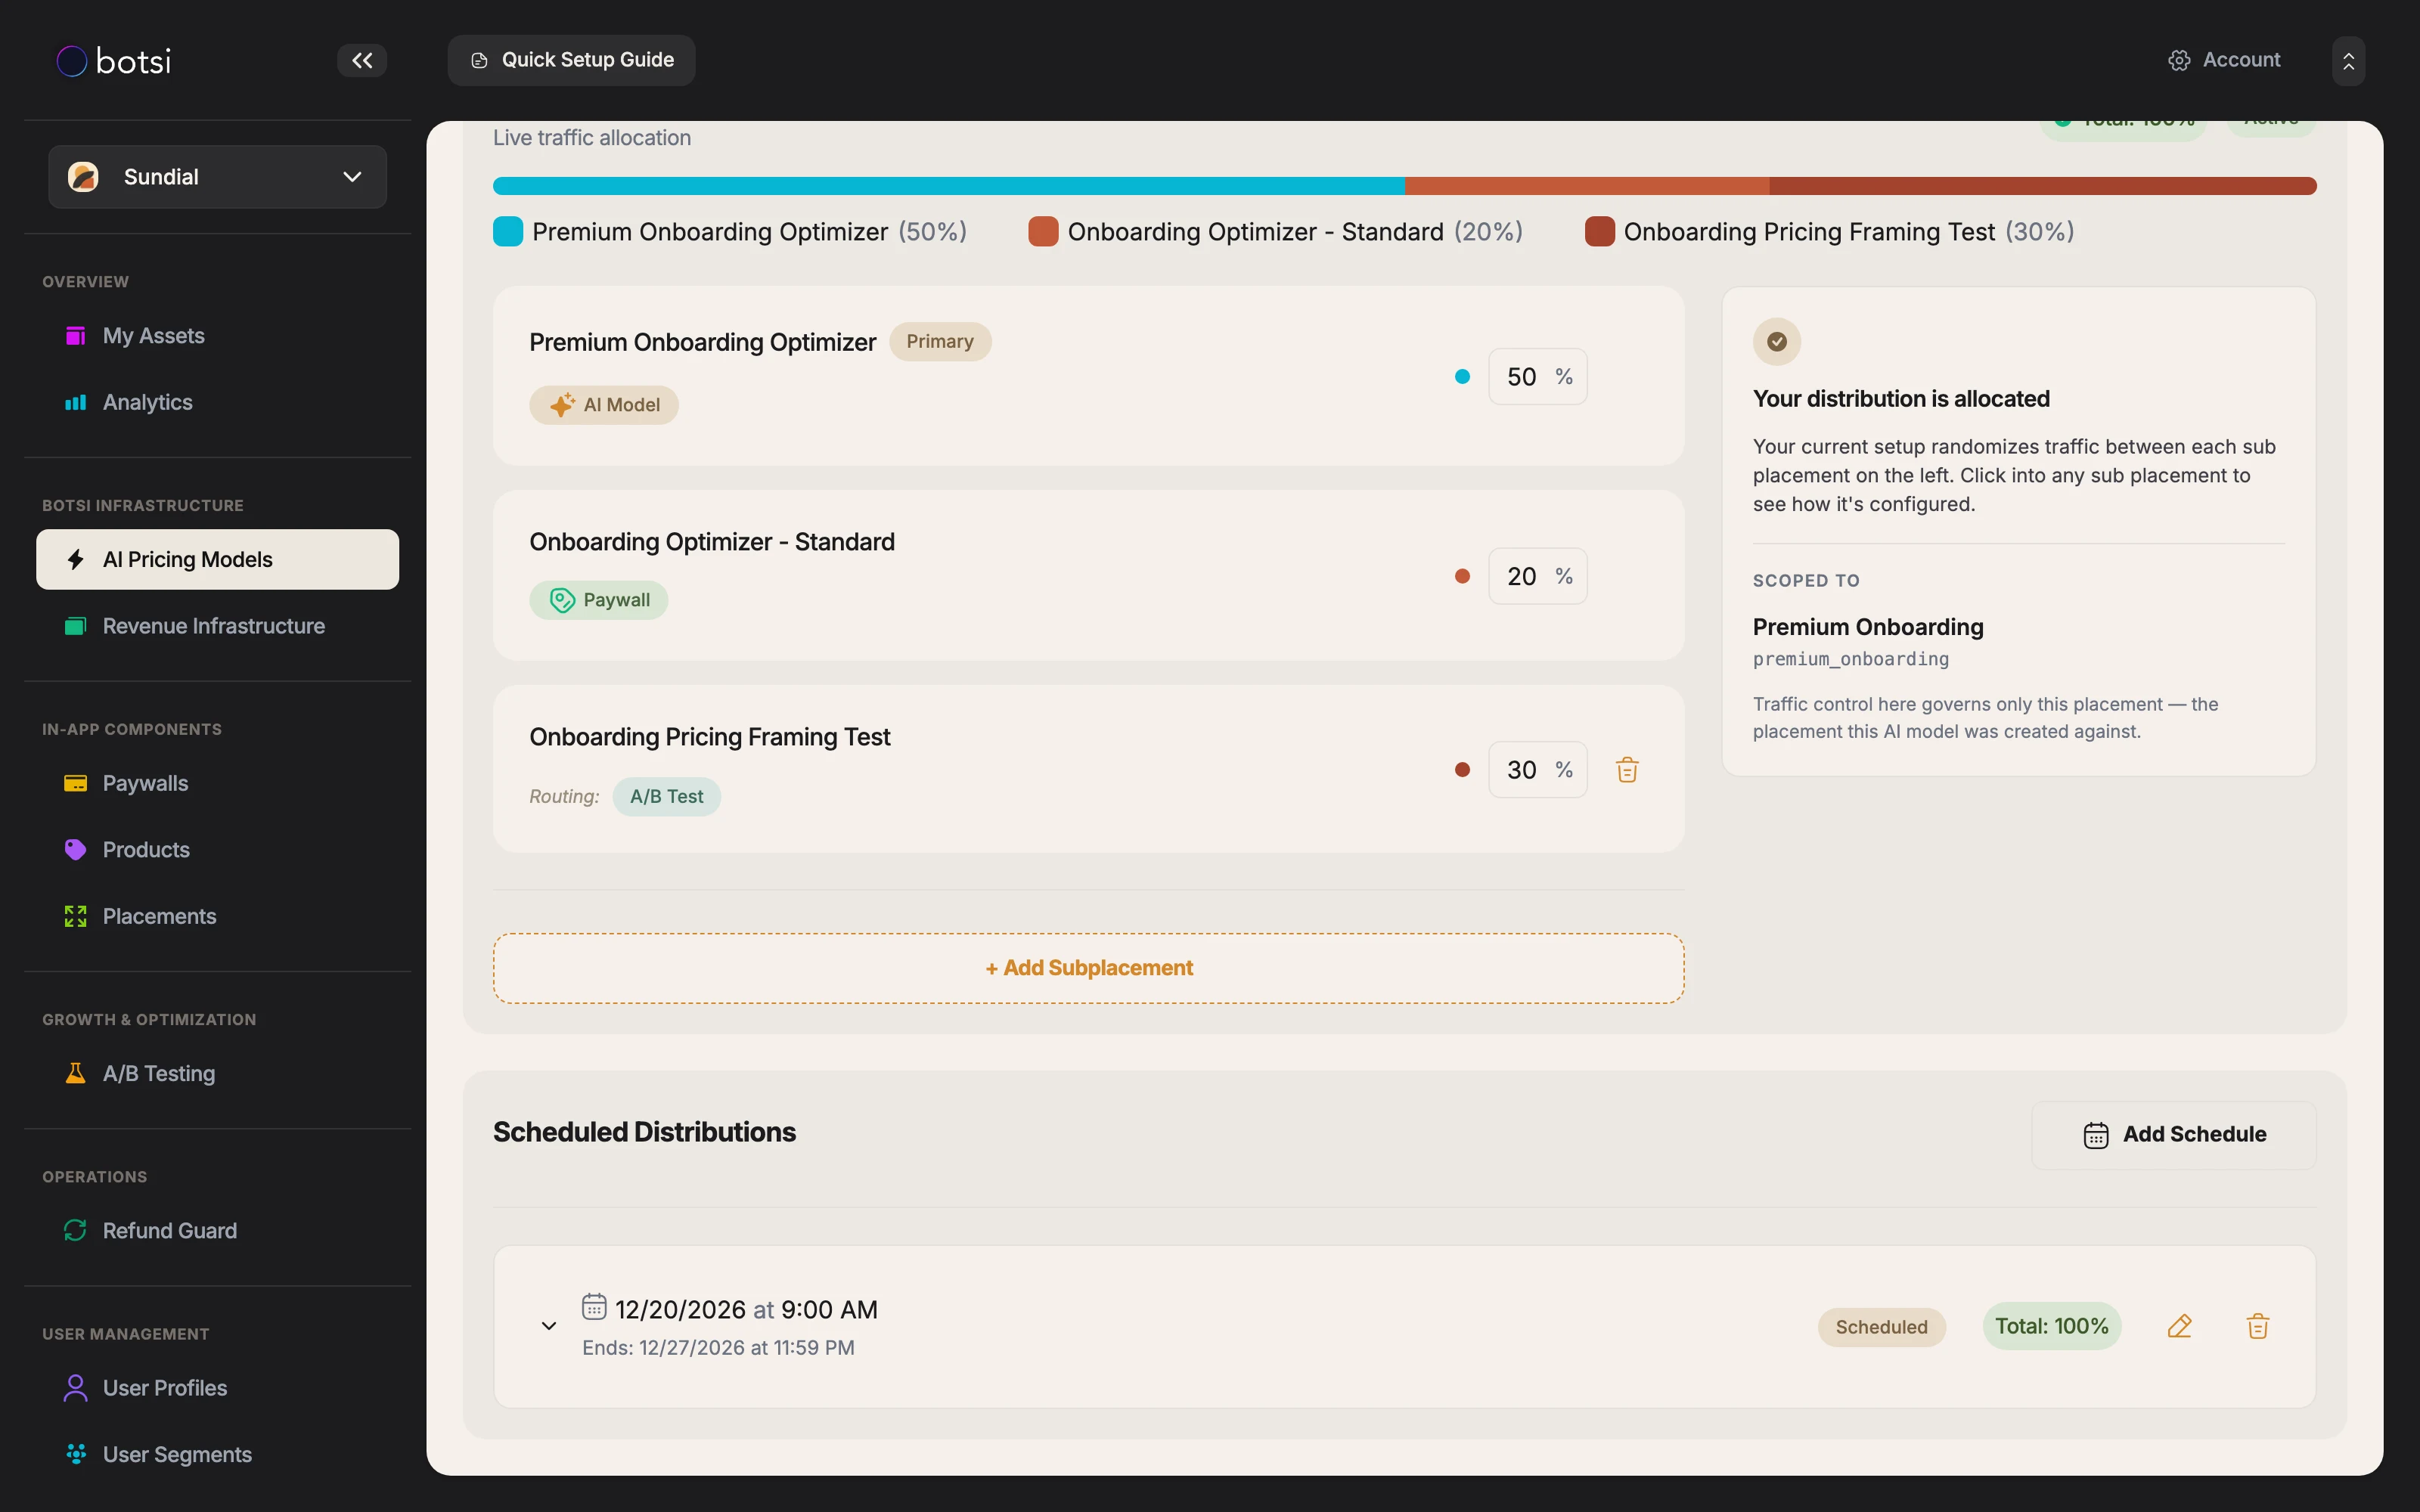
Task: Go to My Assets
Action: coord(218,336)
